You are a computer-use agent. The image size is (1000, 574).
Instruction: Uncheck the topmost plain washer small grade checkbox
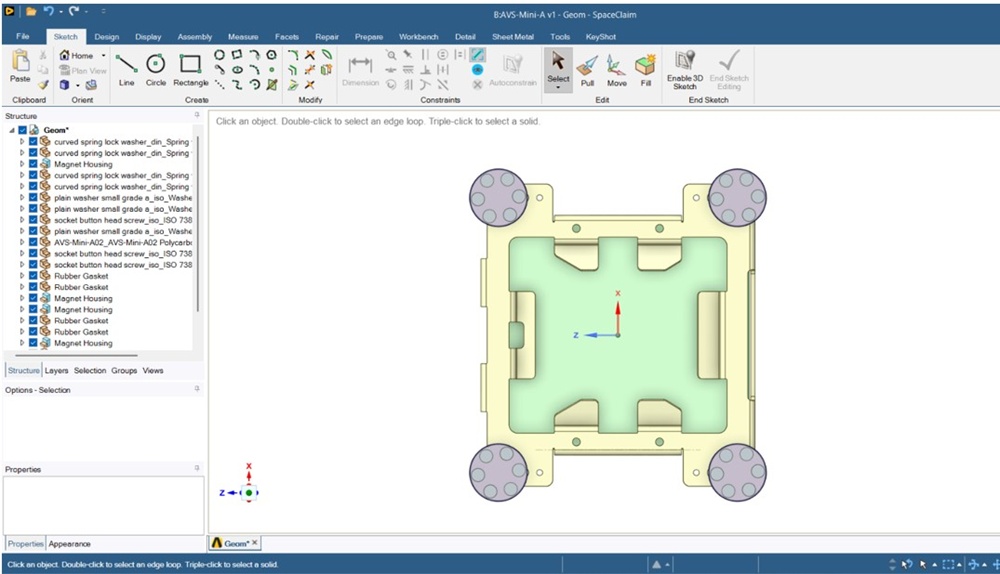point(33,198)
